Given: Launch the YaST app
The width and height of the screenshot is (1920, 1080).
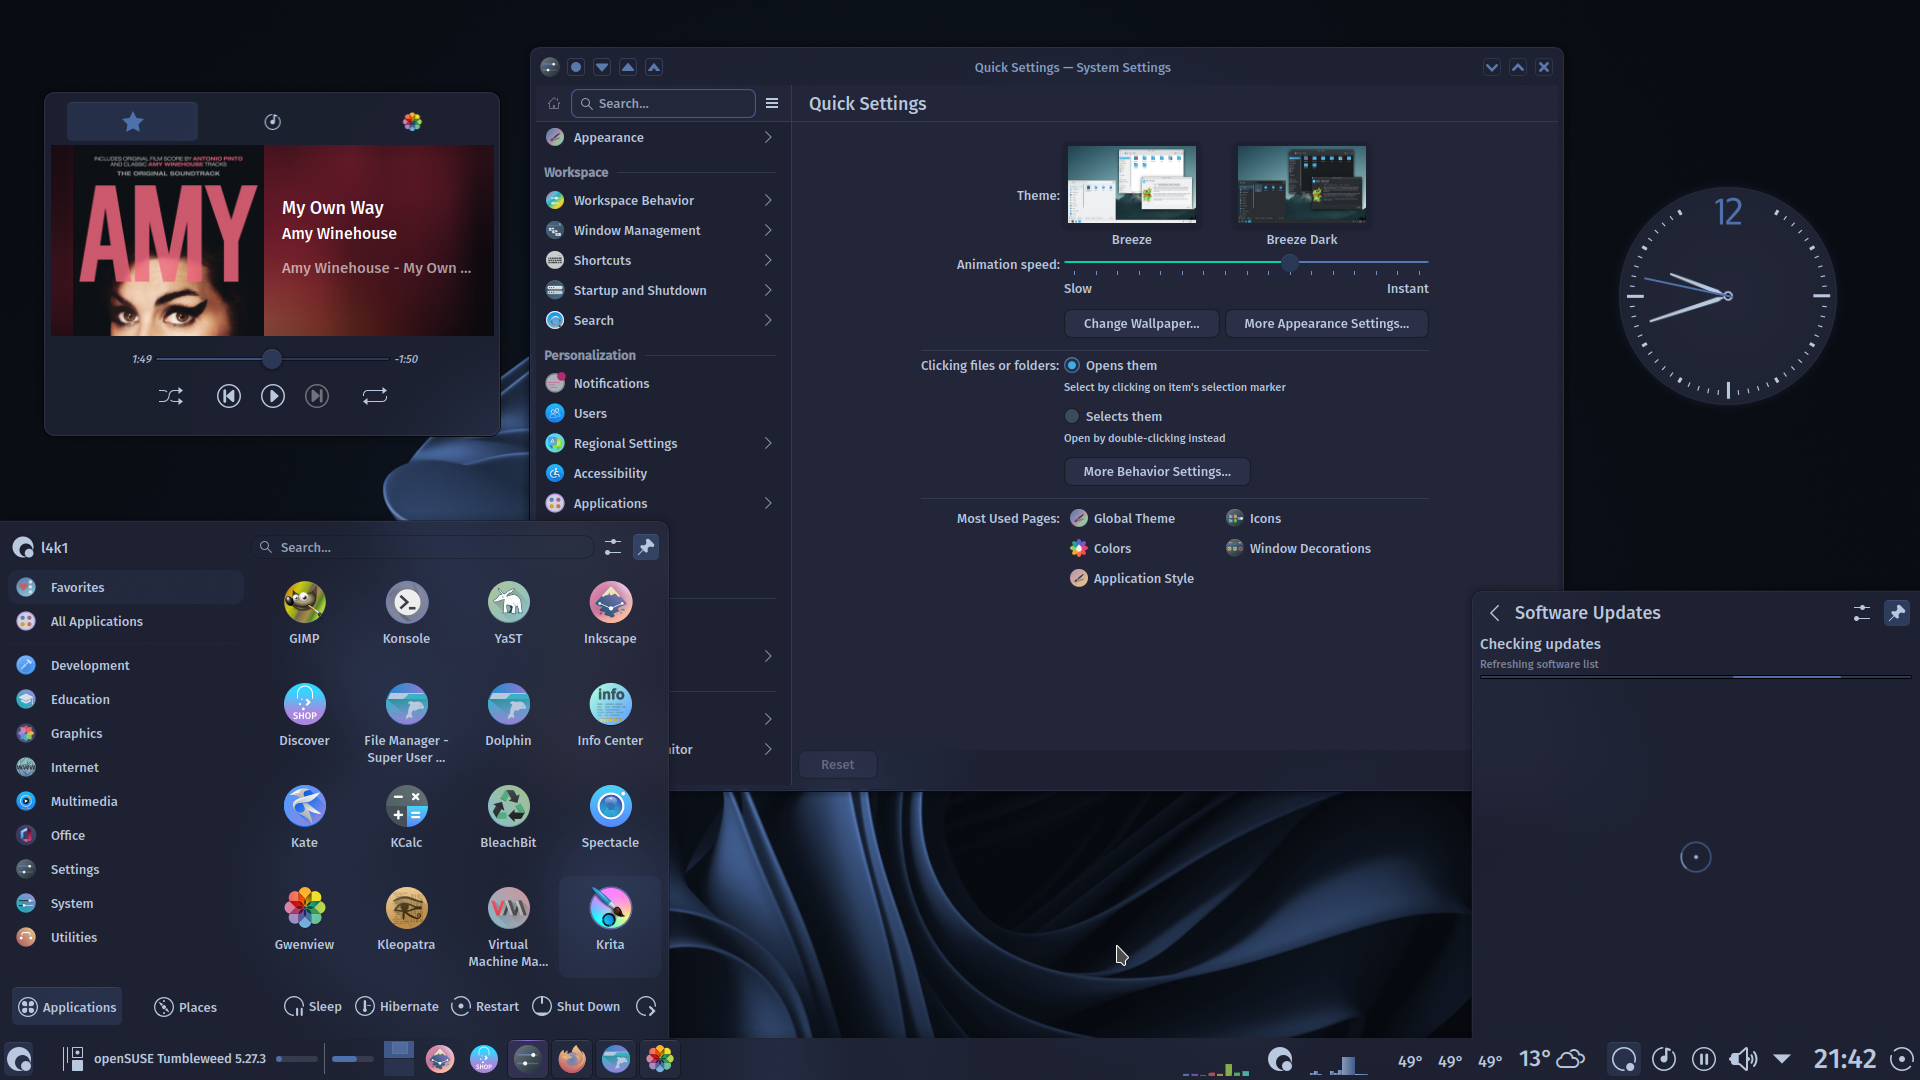Looking at the screenshot, I should [x=508, y=613].
